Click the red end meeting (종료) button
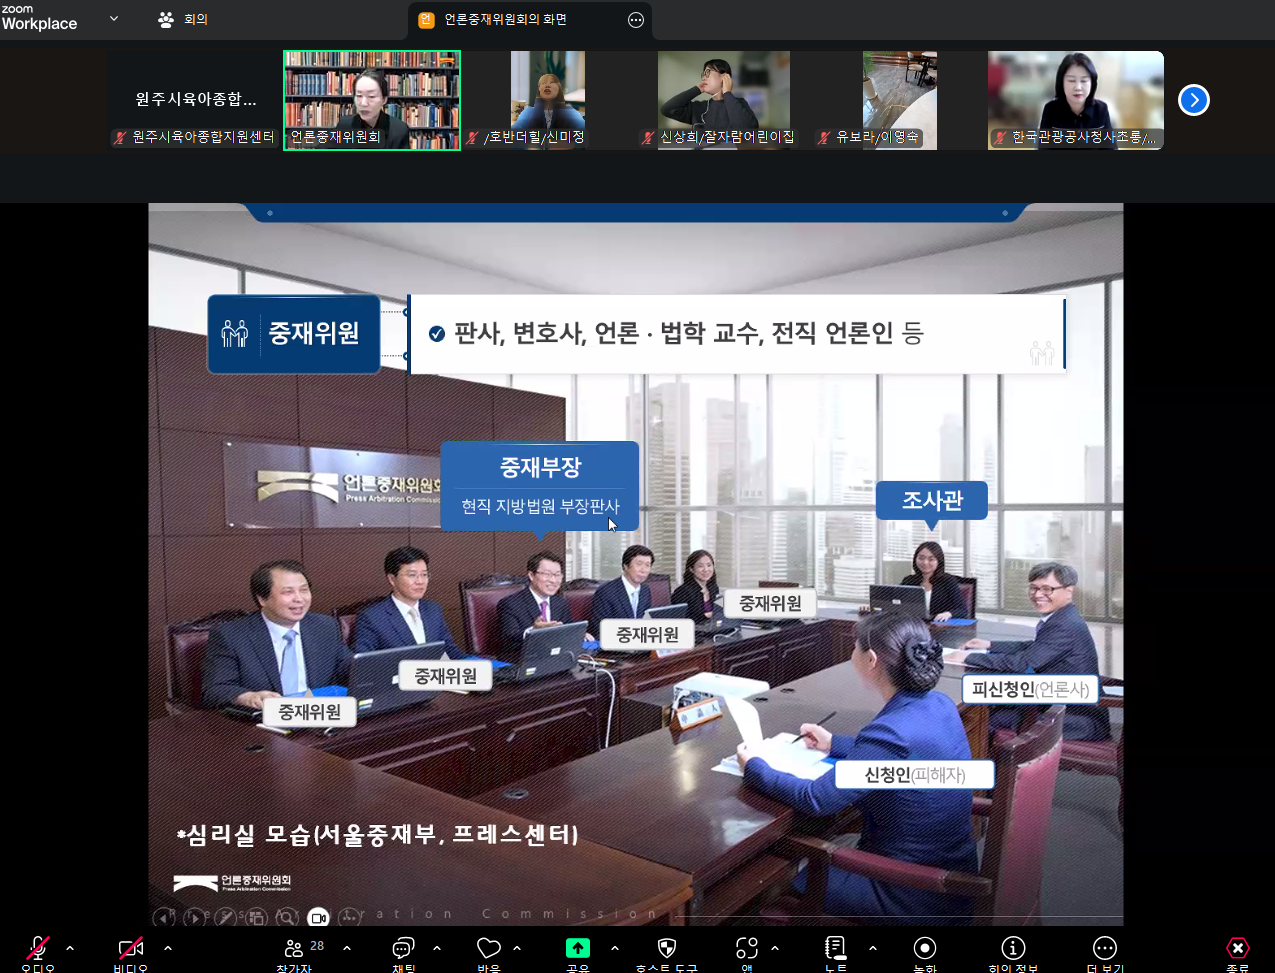 tap(1238, 950)
